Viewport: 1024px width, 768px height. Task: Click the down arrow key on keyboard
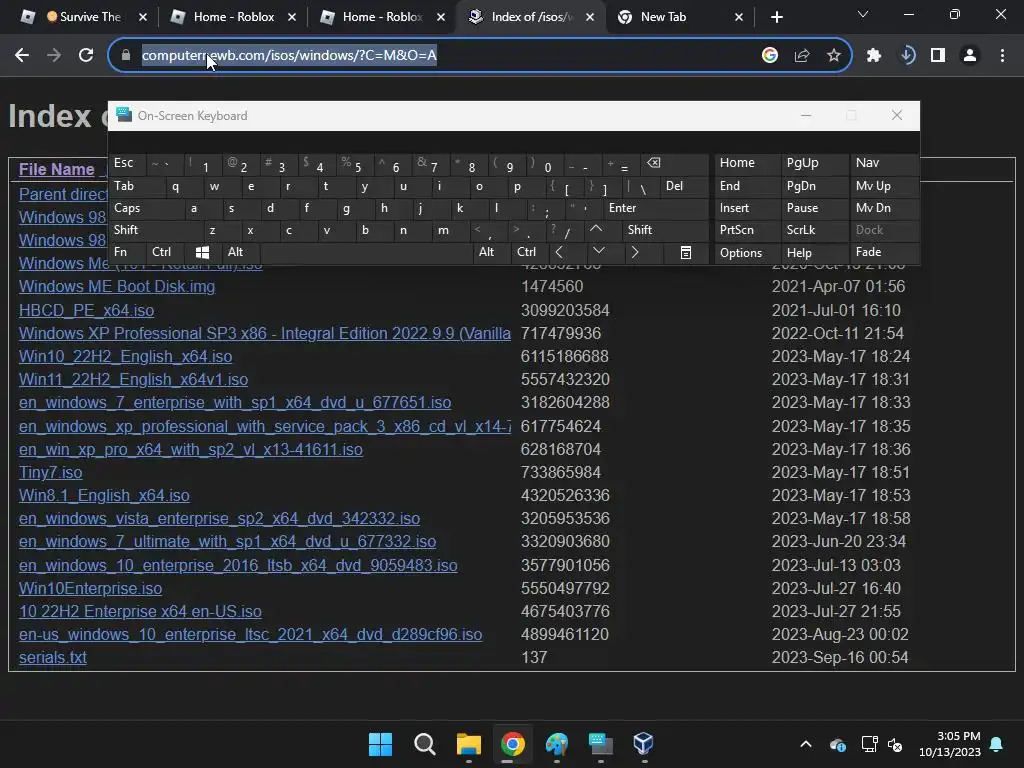tap(598, 253)
